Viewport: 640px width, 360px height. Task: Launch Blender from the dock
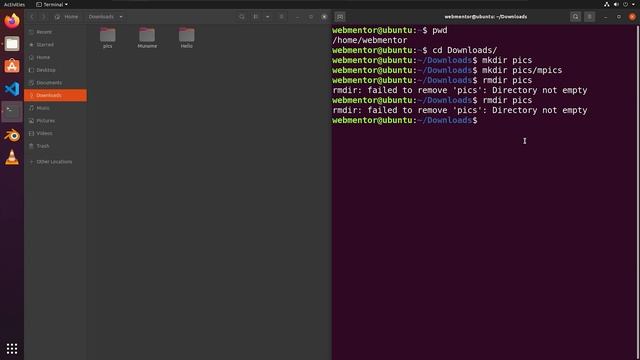pyautogui.click(x=12, y=135)
